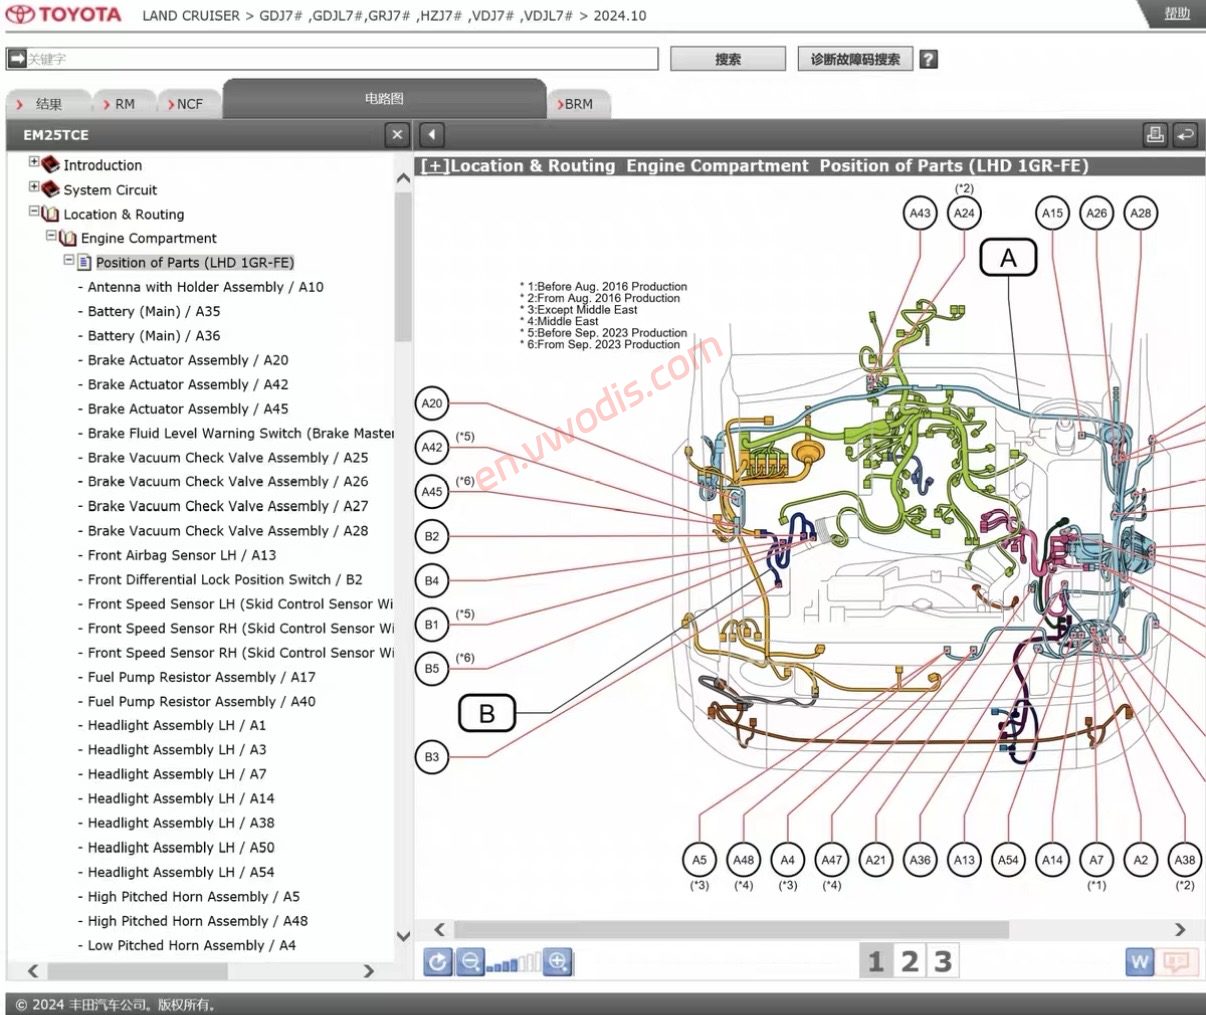Viewport: 1206px width, 1015px height.
Task: Expand the System Circuit node
Action: [x=34, y=186]
